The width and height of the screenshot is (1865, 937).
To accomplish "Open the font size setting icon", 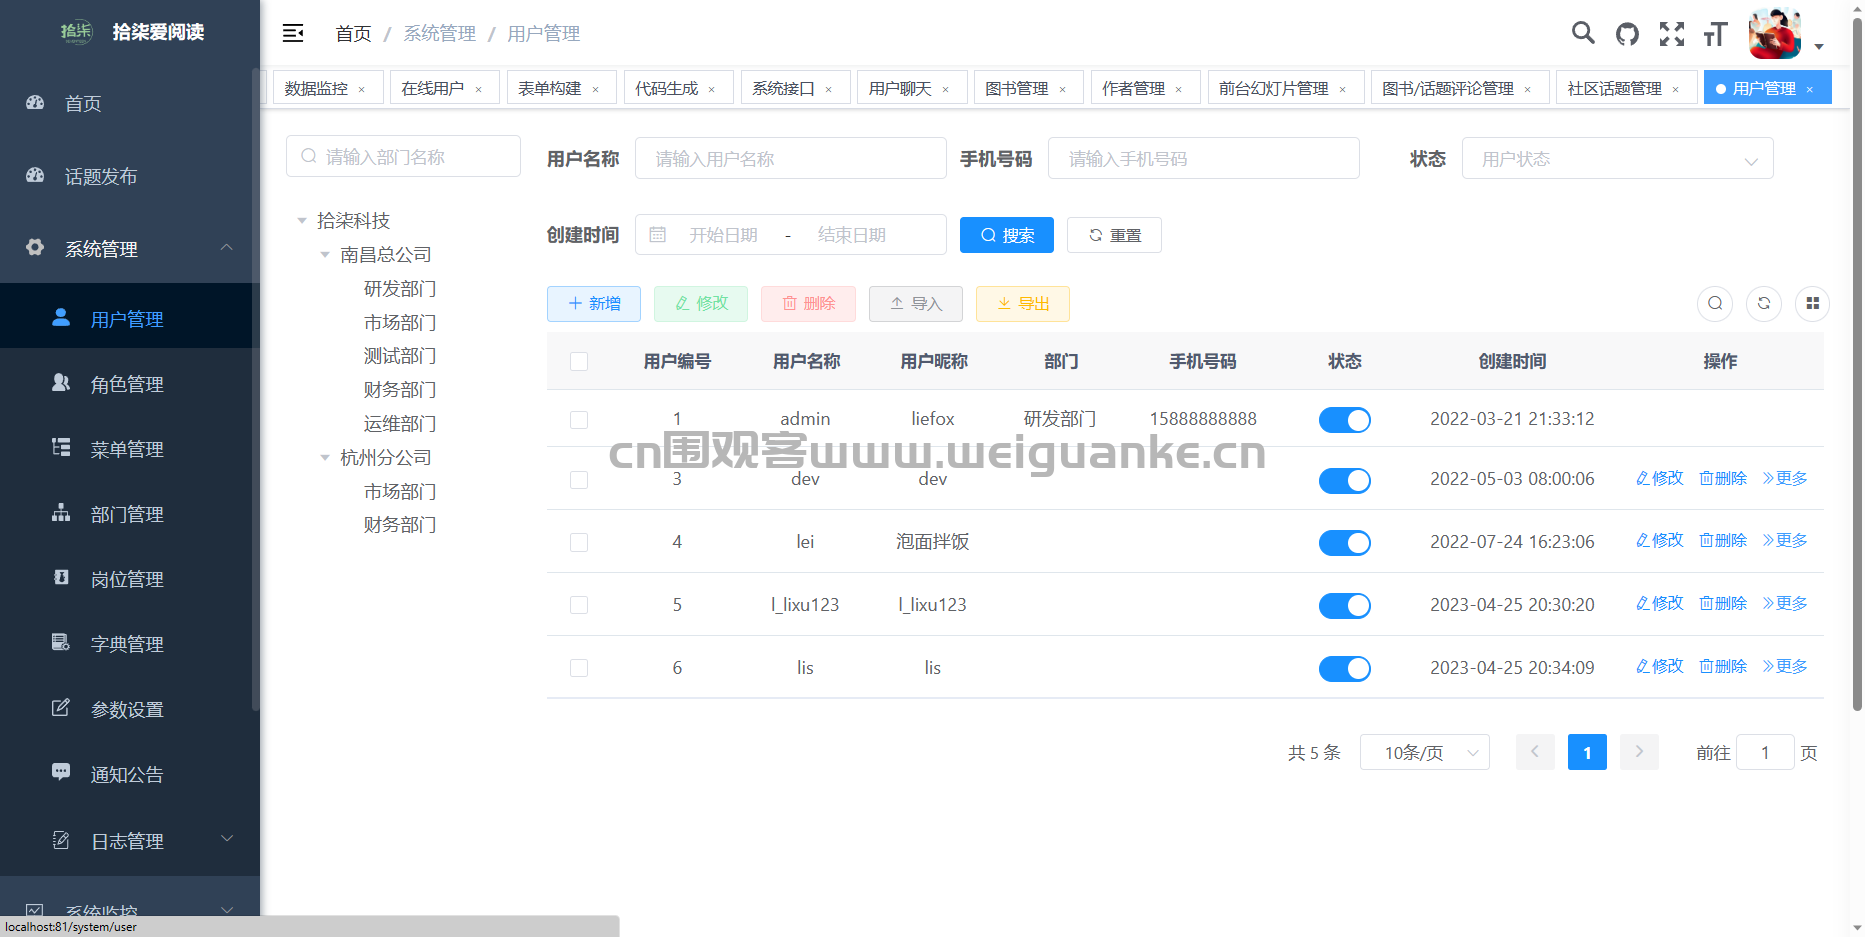I will pos(1716,34).
